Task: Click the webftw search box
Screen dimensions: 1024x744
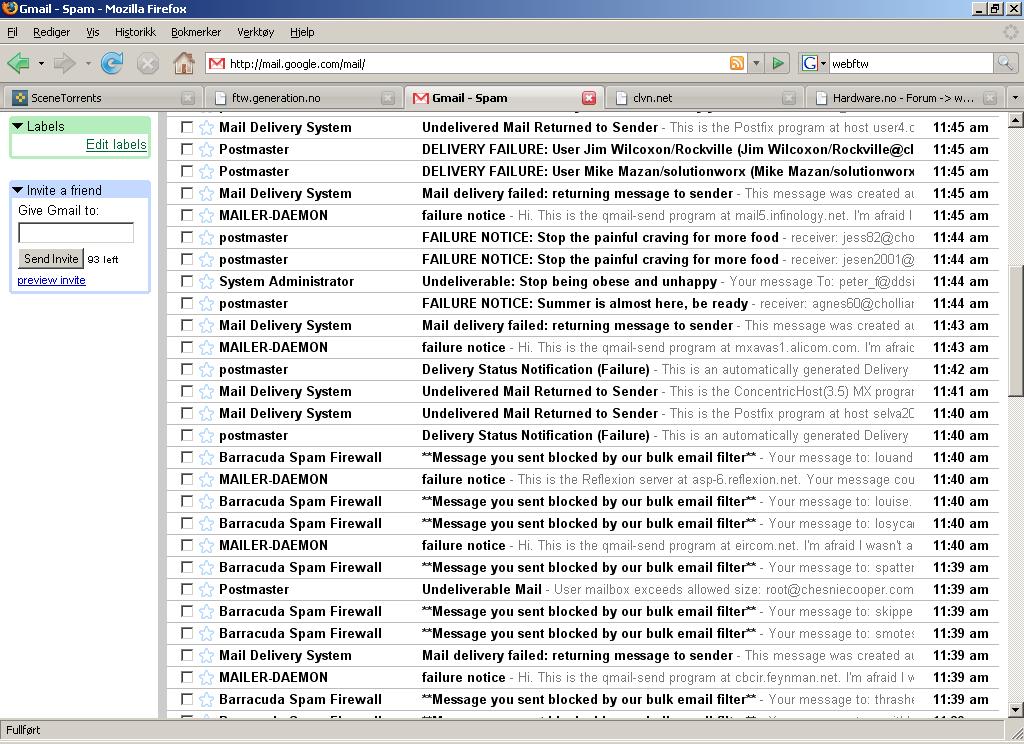Action: pyautogui.click(x=911, y=63)
